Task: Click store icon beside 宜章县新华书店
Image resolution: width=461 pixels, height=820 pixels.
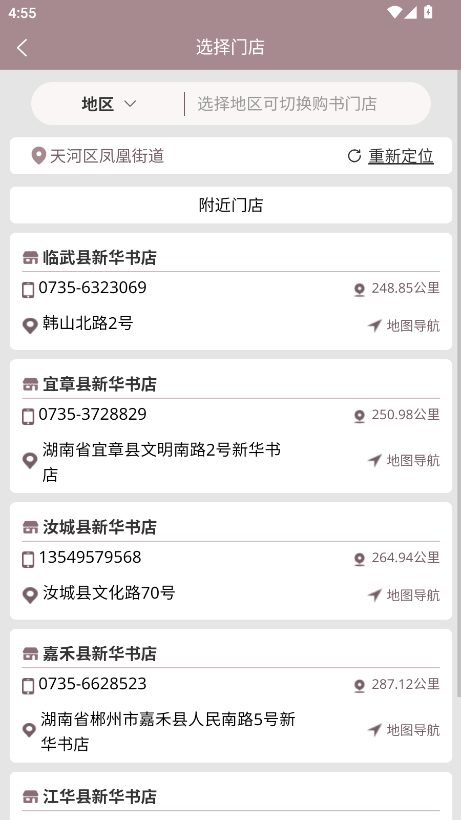Action: [x=30, y=384]
